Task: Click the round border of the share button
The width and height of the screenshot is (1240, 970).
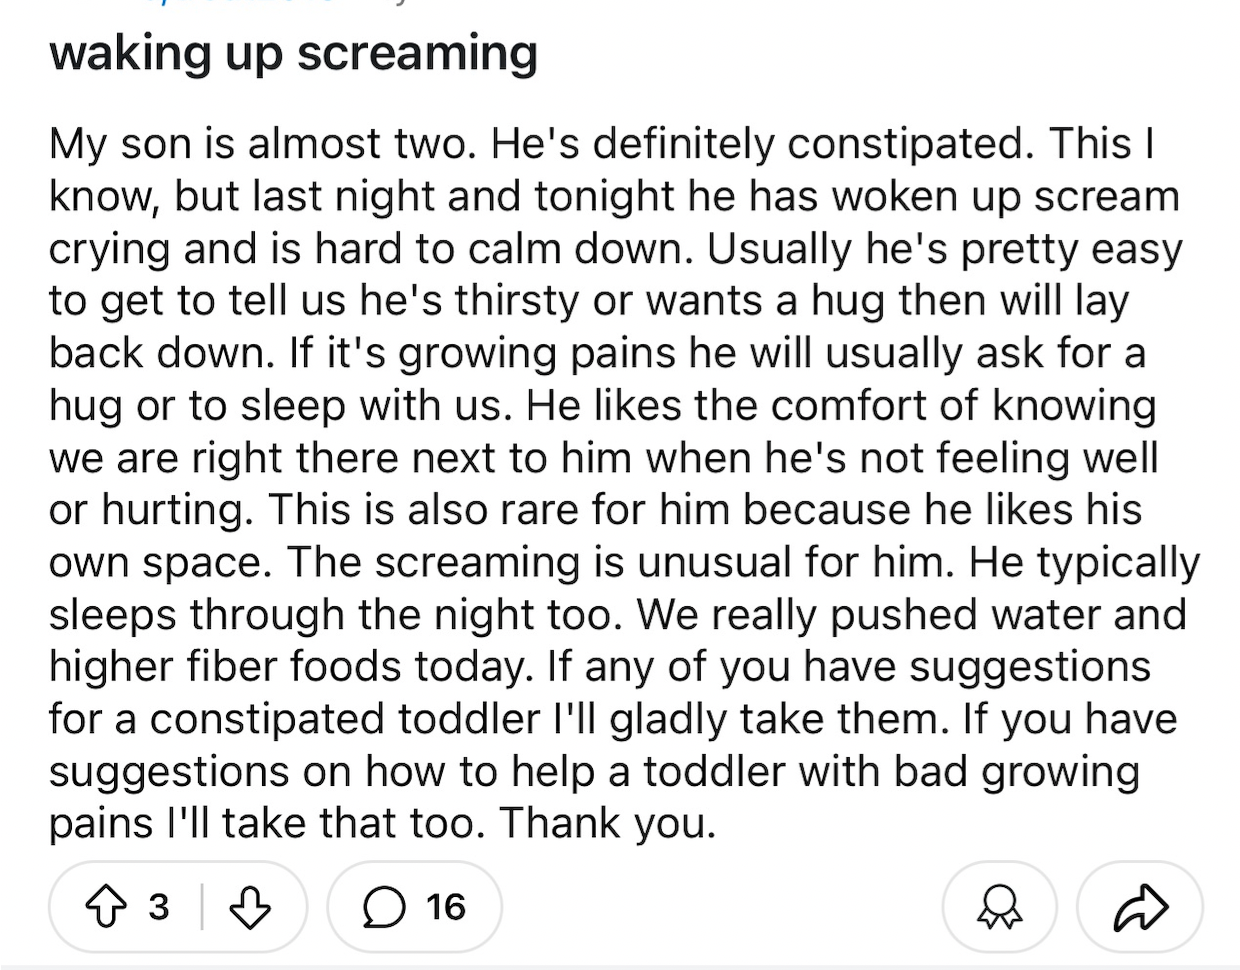Action: tap(1139, 906)
